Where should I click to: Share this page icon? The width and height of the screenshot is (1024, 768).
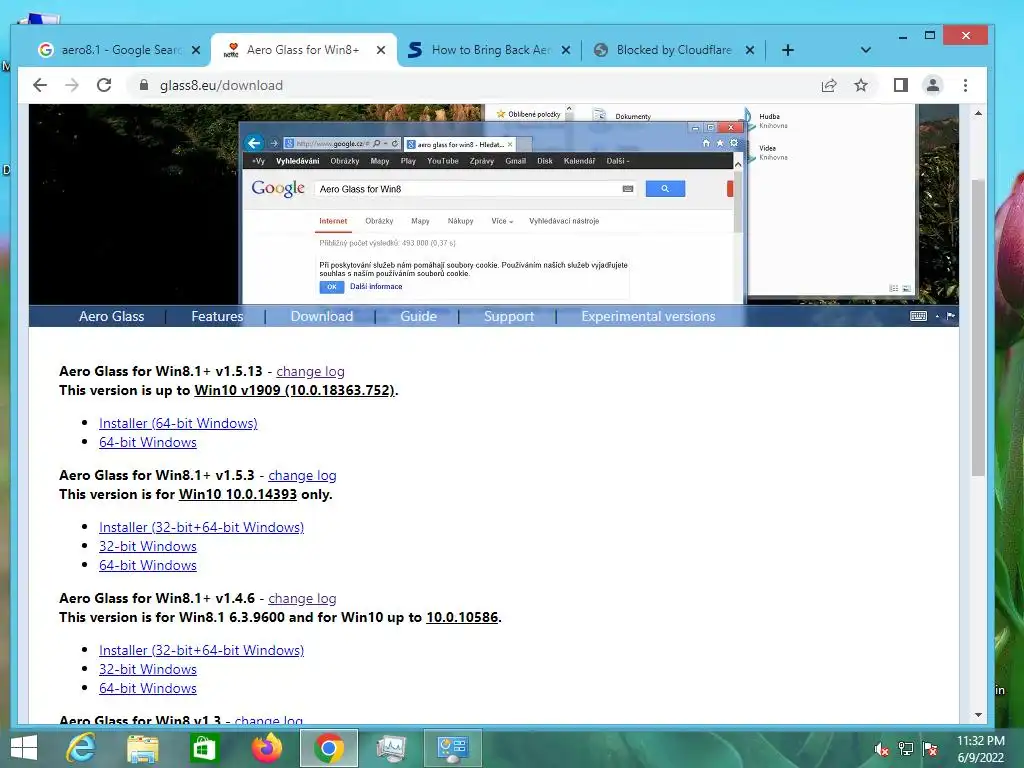829,86
